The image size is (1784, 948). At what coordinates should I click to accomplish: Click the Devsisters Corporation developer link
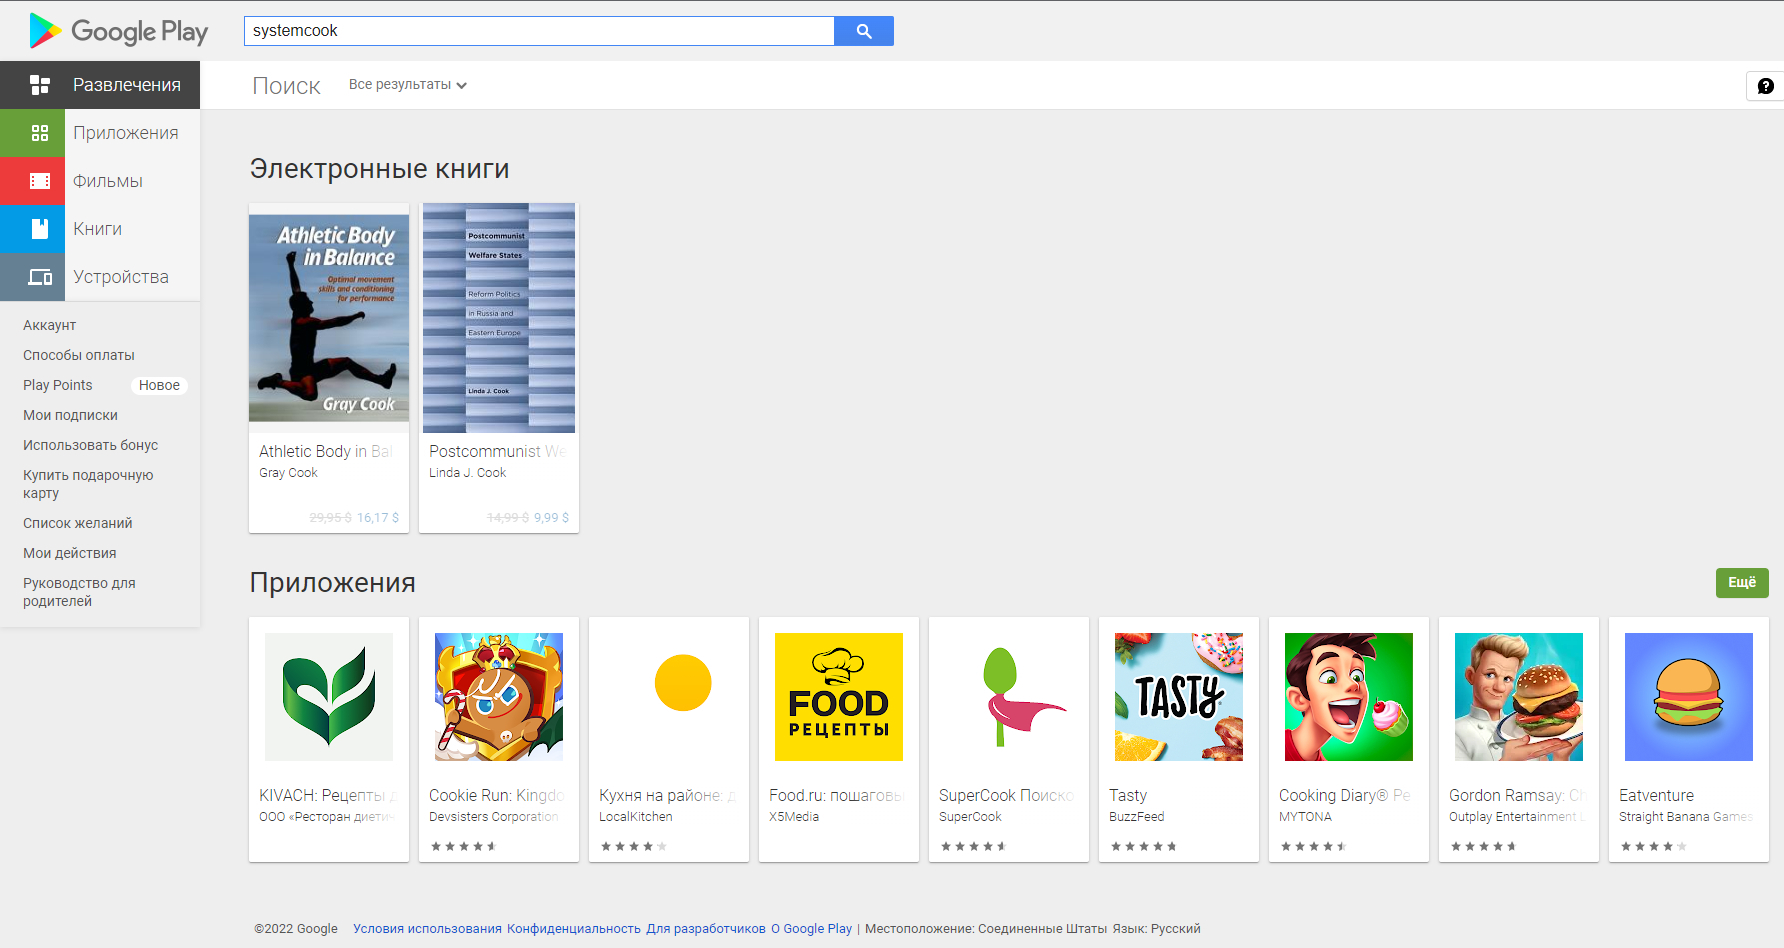[494, 817]
